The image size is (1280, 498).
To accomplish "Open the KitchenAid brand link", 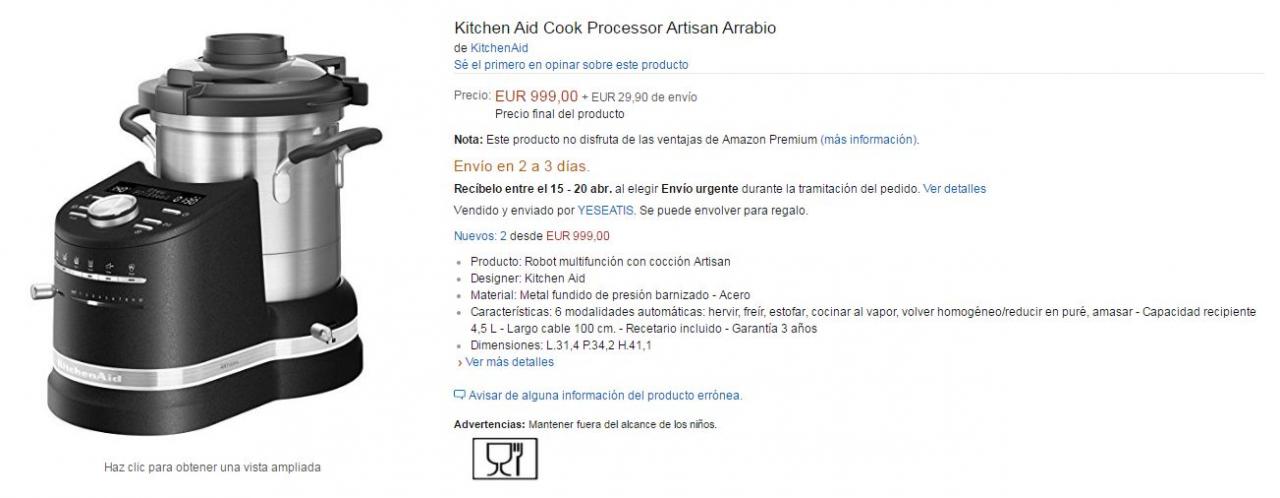I will (499, 48).
